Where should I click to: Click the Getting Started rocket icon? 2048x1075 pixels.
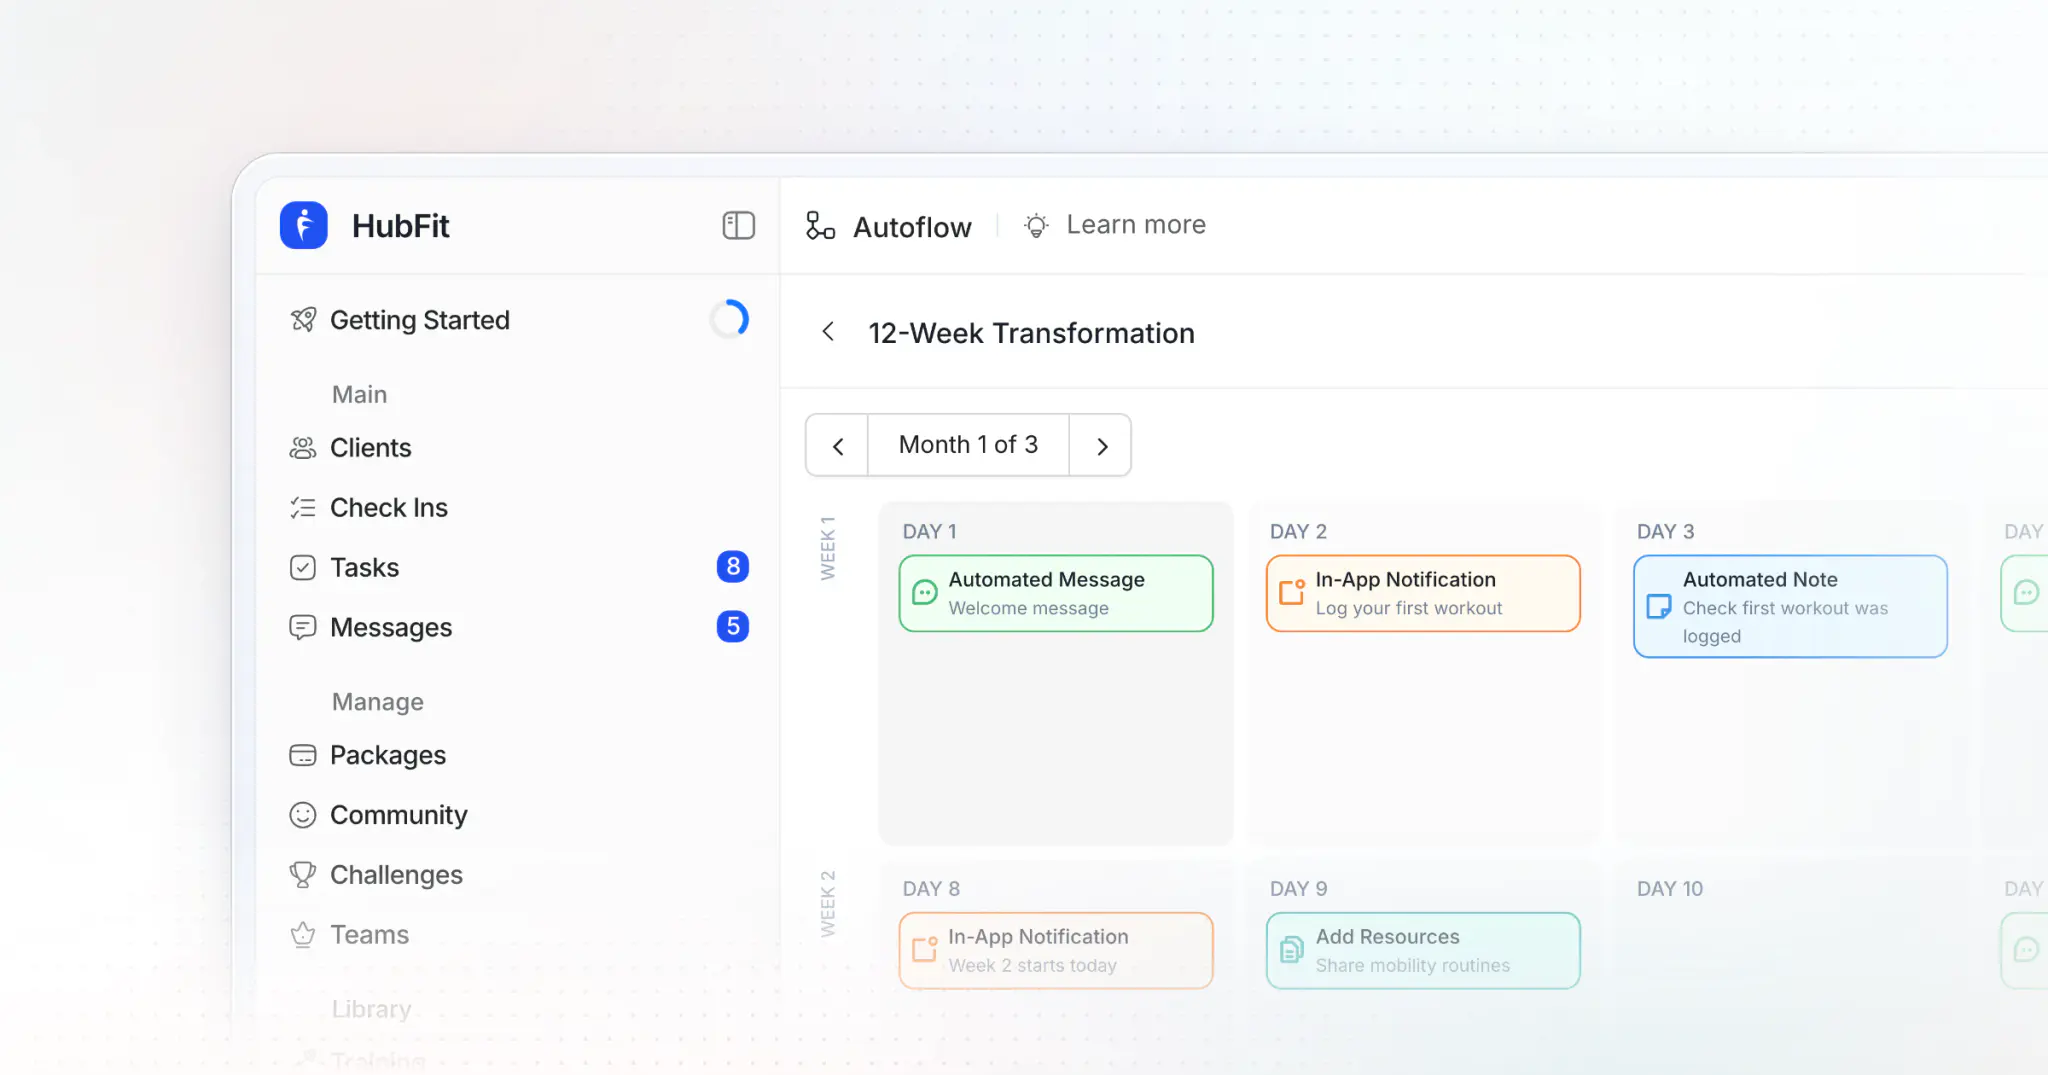[x=303, y=320]
